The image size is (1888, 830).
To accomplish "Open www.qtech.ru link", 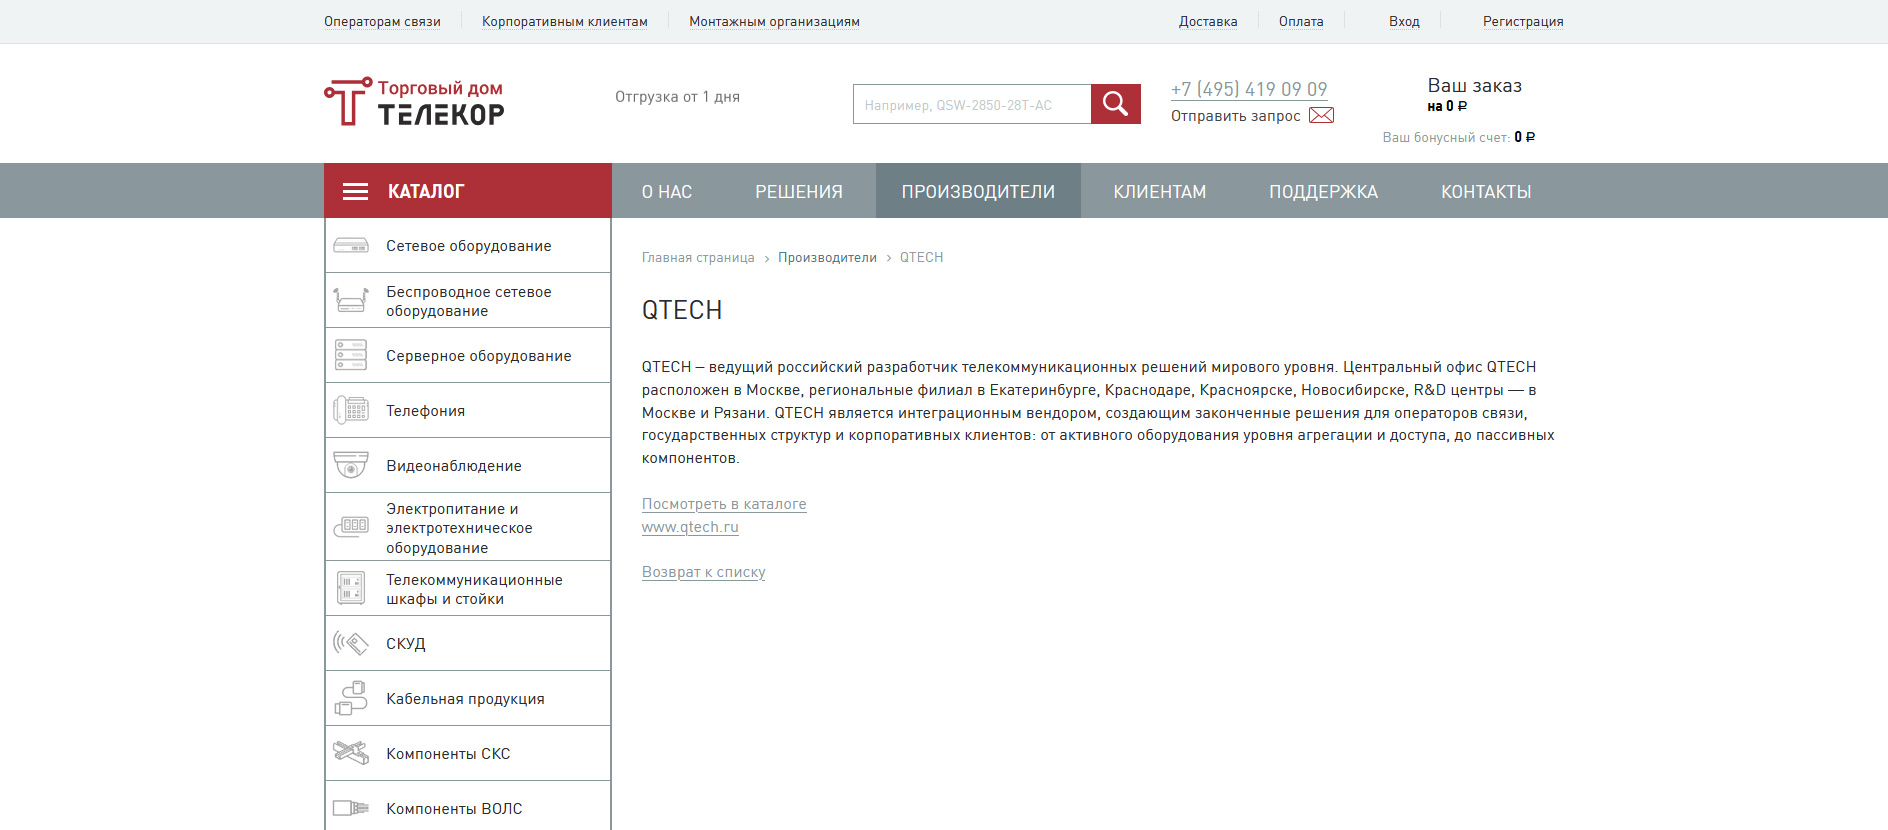I will 690,527.
